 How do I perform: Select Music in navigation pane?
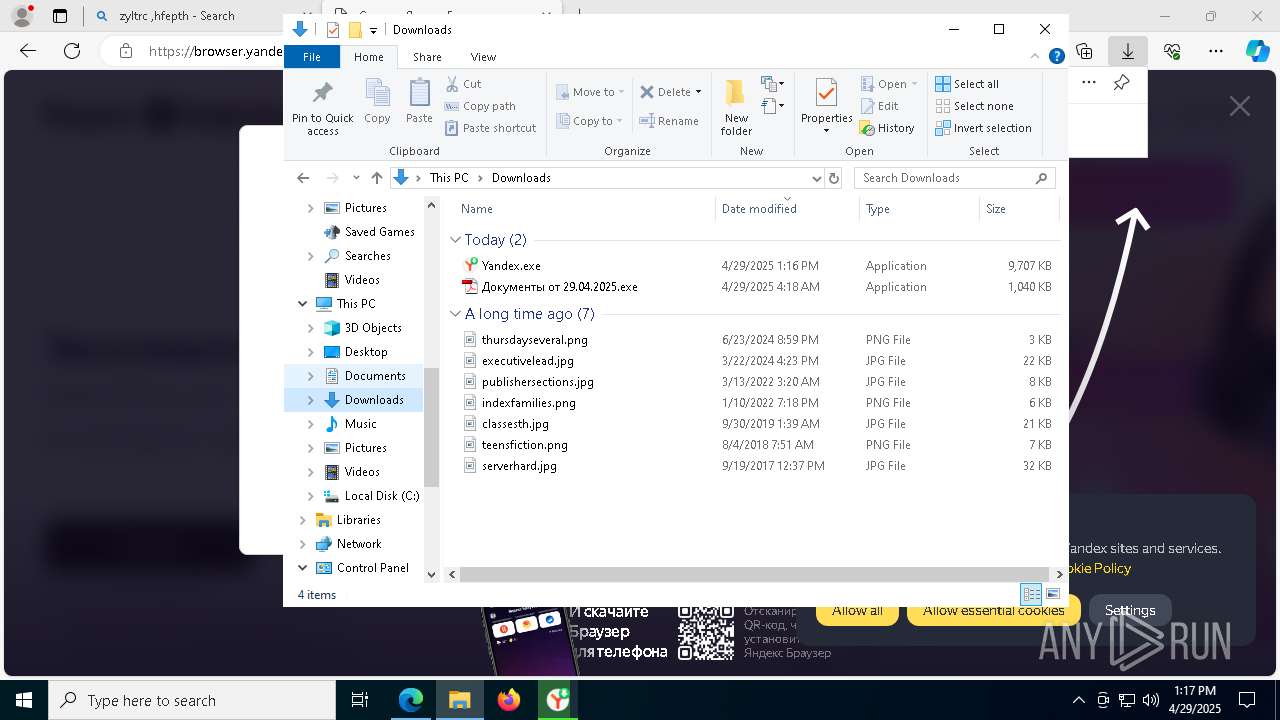coord(360,424)
